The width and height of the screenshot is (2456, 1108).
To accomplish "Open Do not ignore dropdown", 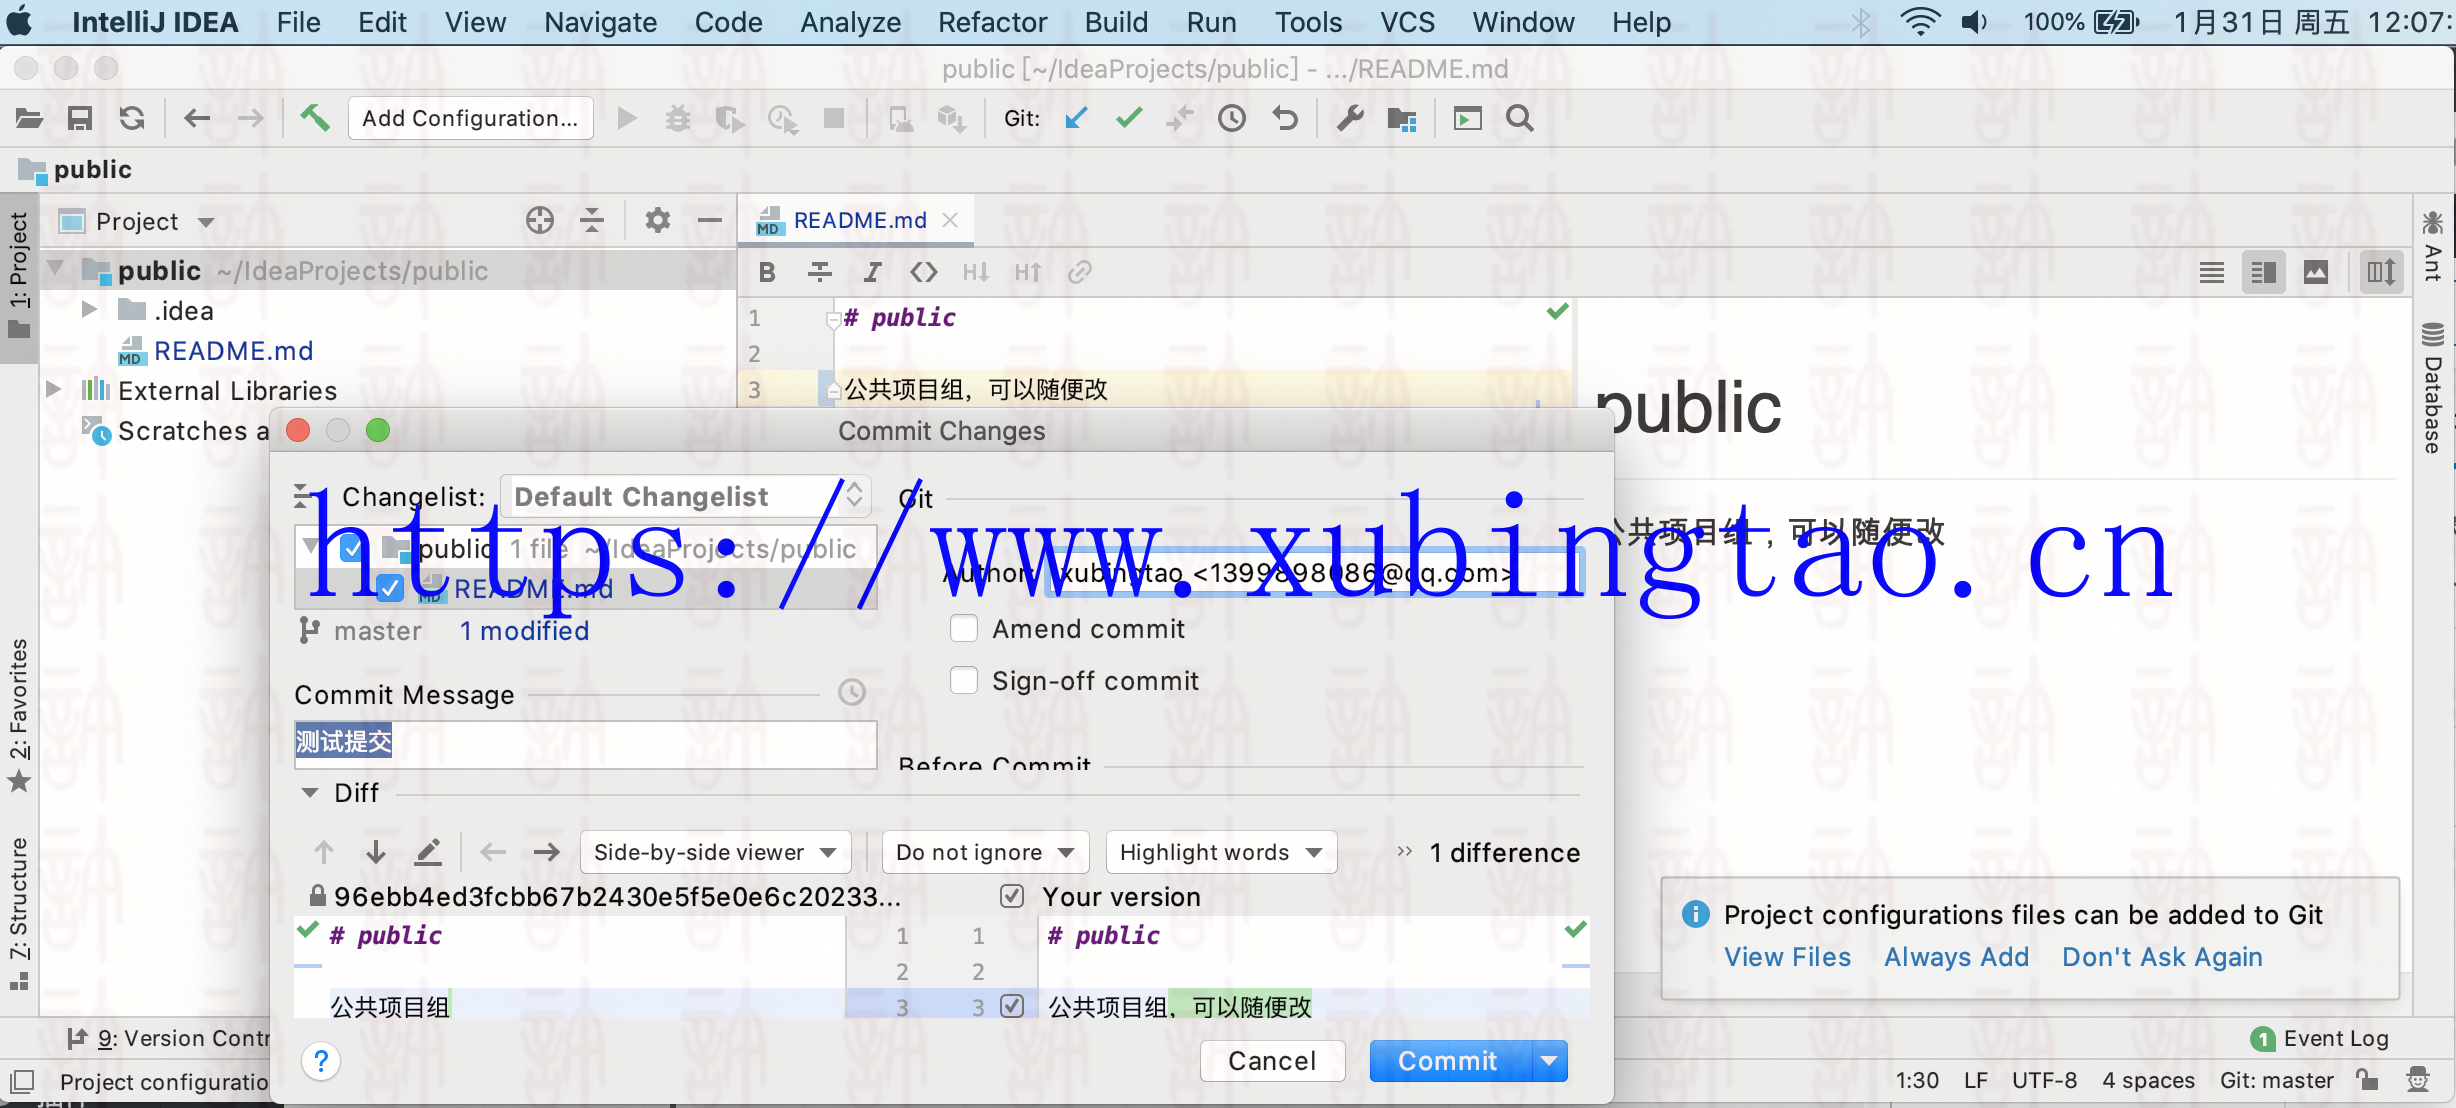I will click(985, 852).
